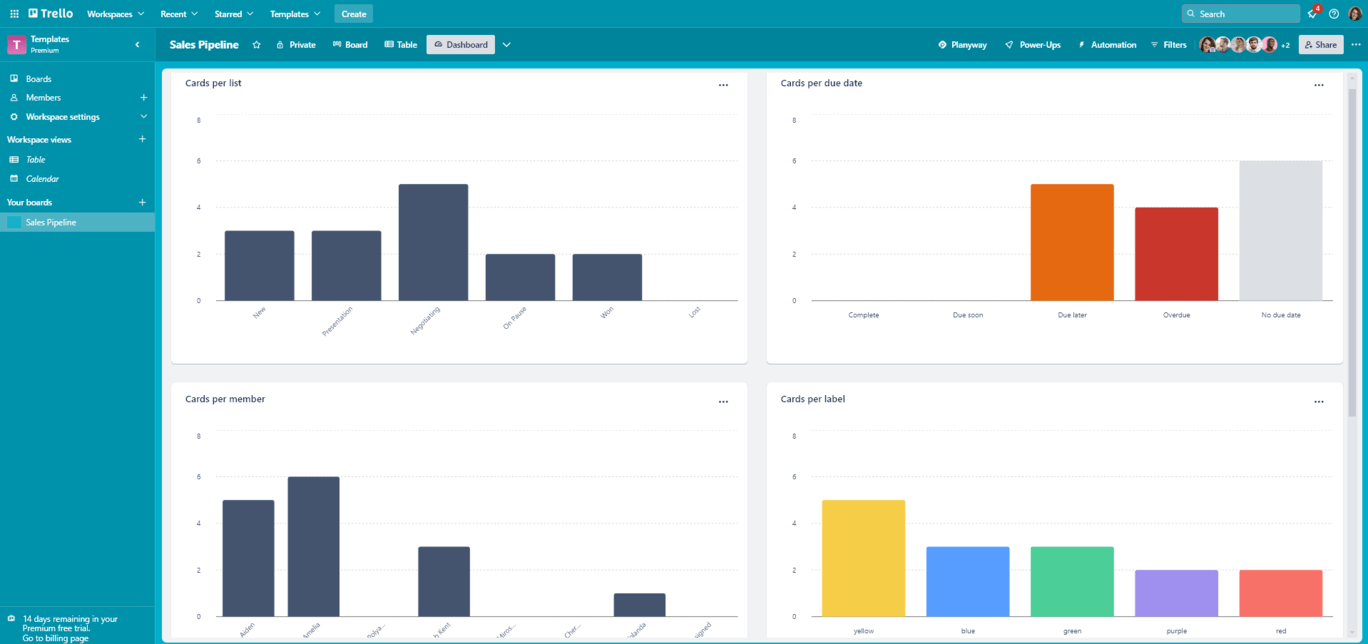Open Power-Ups from board header
The width and height of the screenshot is (1368, 644).
tap(1032, 45)
